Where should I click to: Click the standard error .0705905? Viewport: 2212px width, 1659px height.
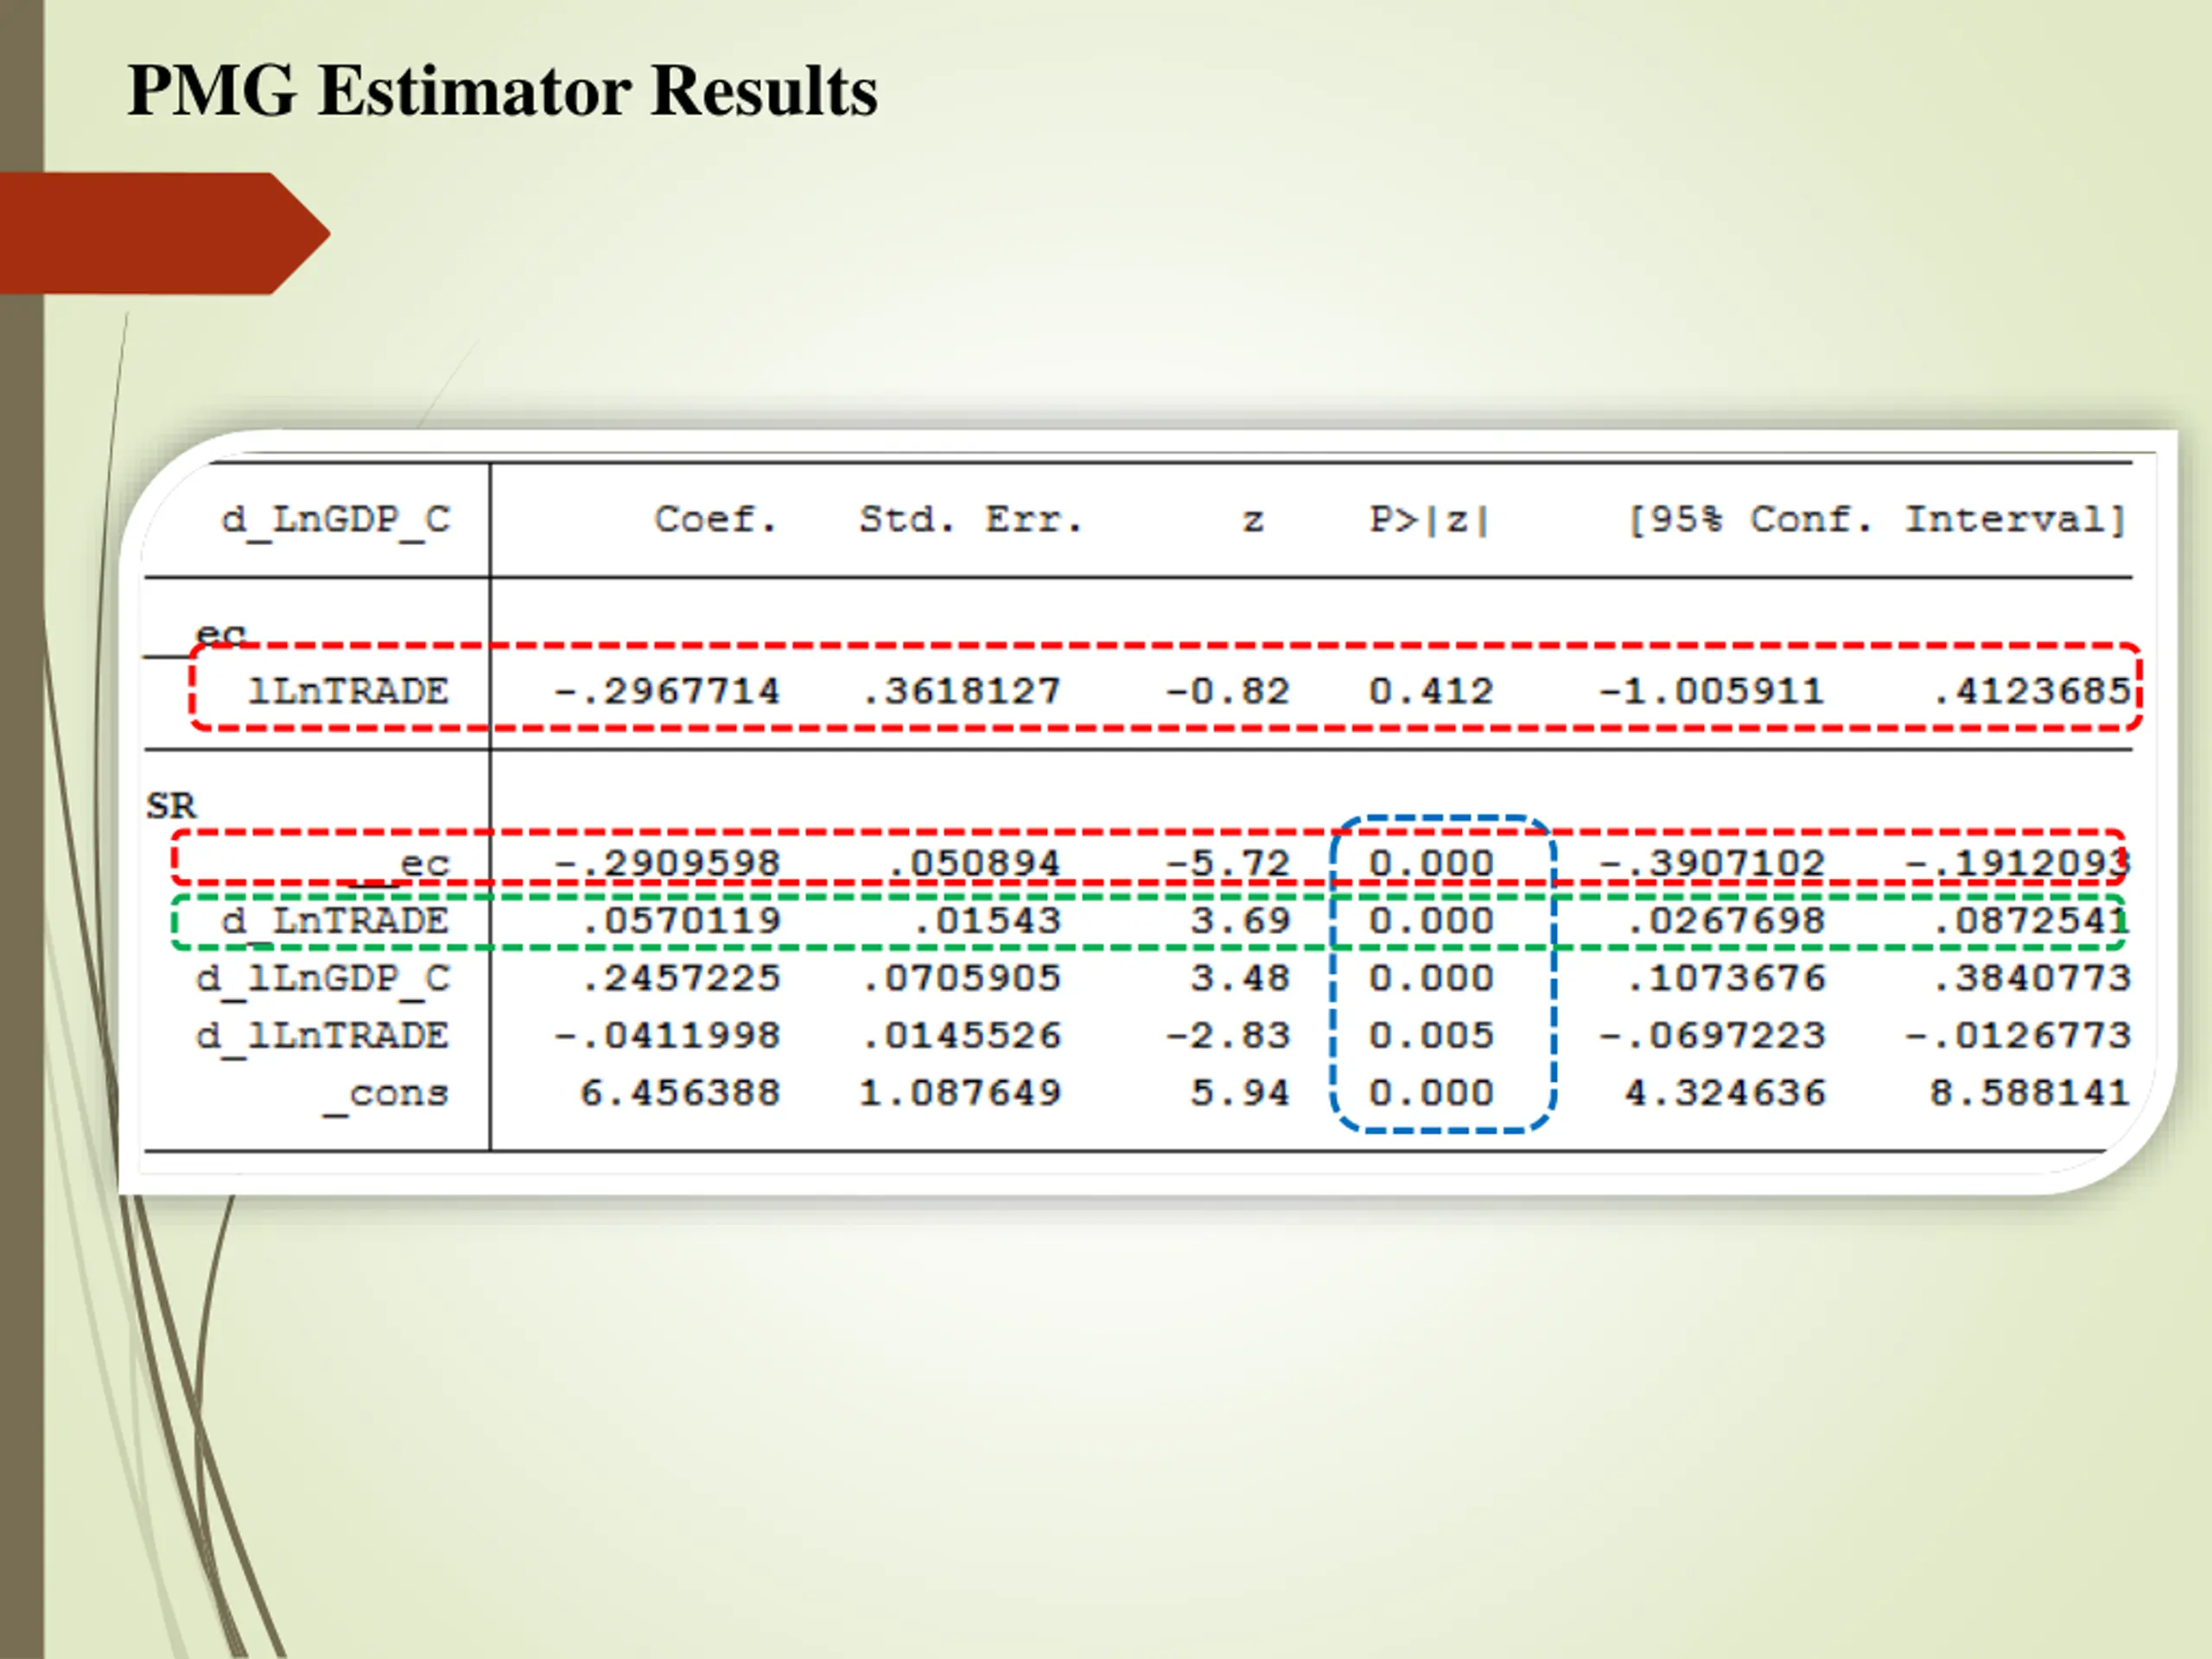click(961, 978)
